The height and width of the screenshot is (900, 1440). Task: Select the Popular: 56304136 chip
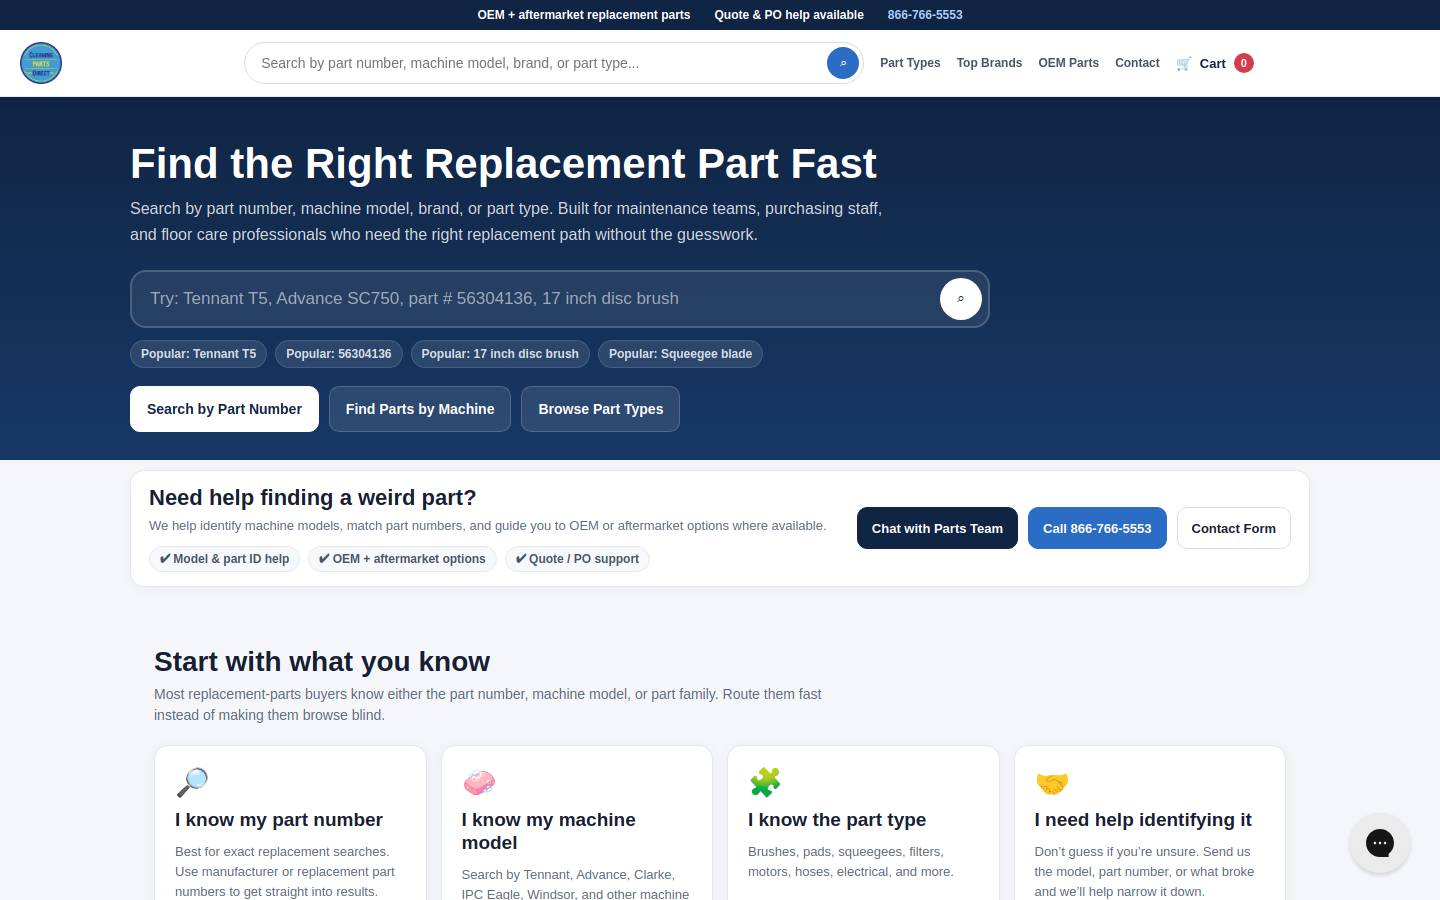point(339,354)
